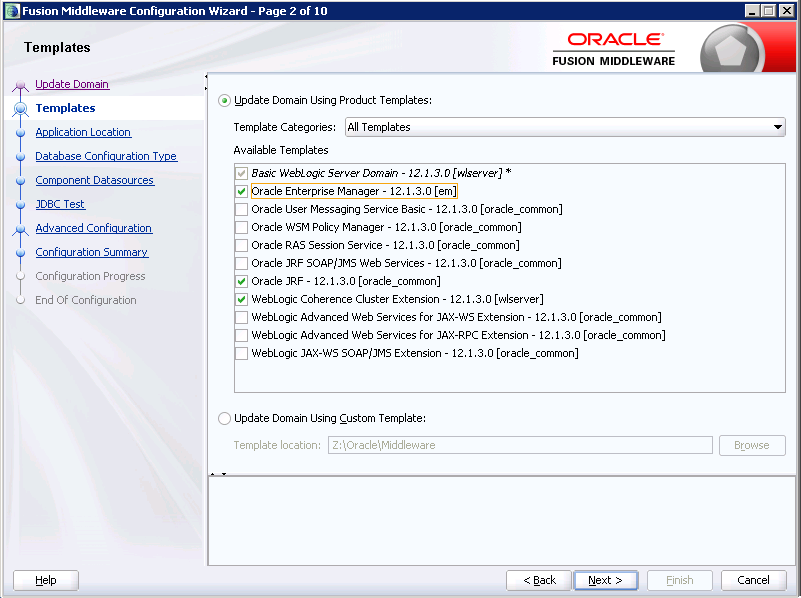This screenshot has height=598, width=801.
Task: Open the Template Categories dropdown
Action: point(565,127)
